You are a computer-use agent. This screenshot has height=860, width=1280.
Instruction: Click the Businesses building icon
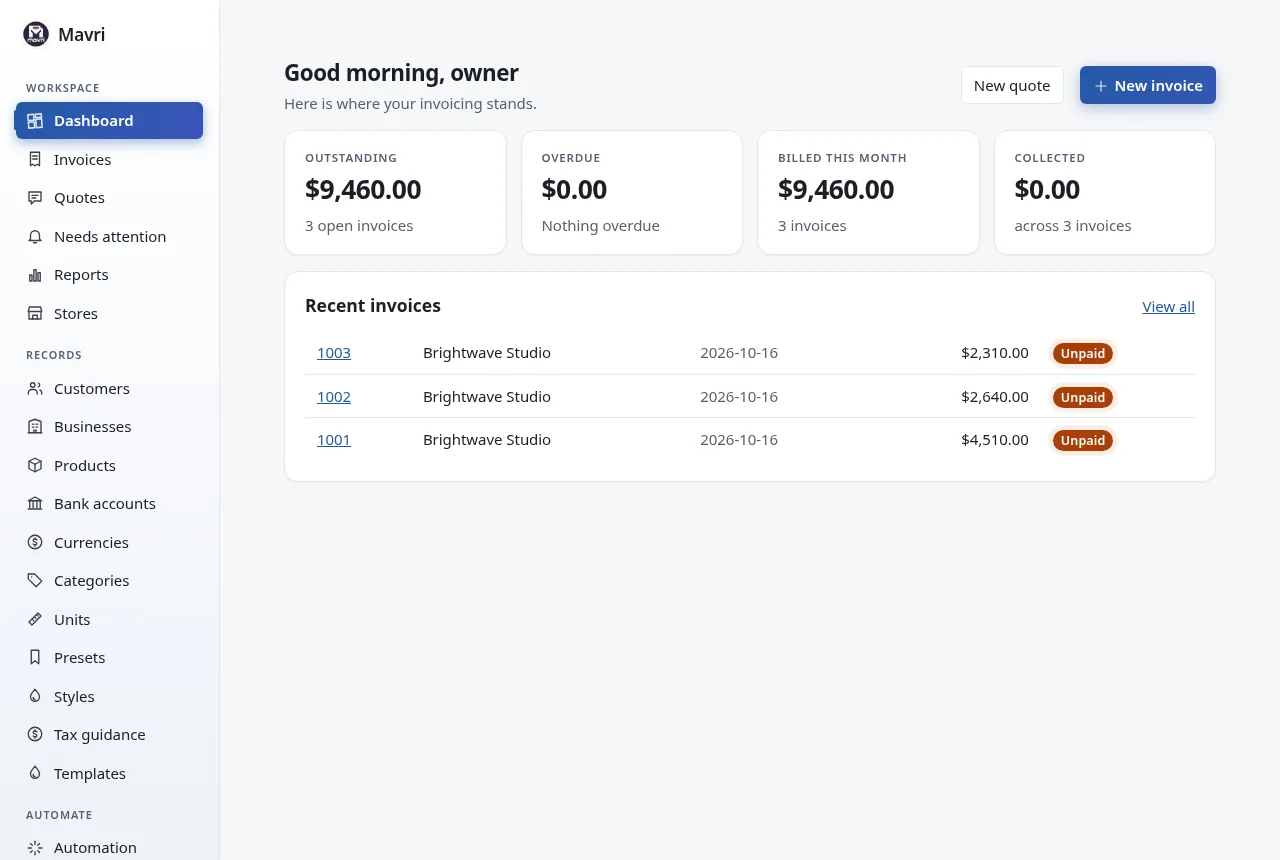point(35,427)
